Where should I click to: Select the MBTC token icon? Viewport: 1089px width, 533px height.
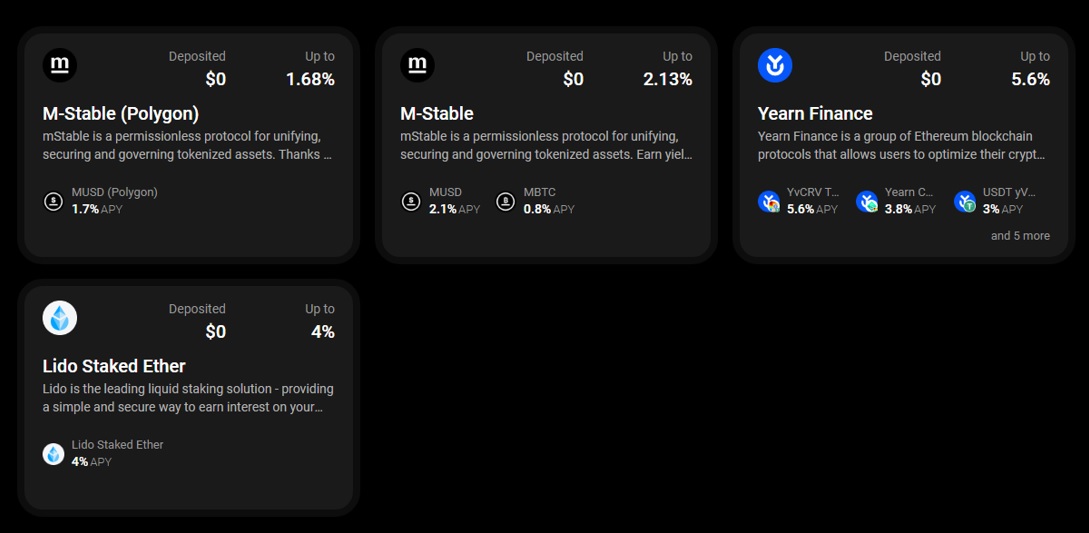[505, 202]
